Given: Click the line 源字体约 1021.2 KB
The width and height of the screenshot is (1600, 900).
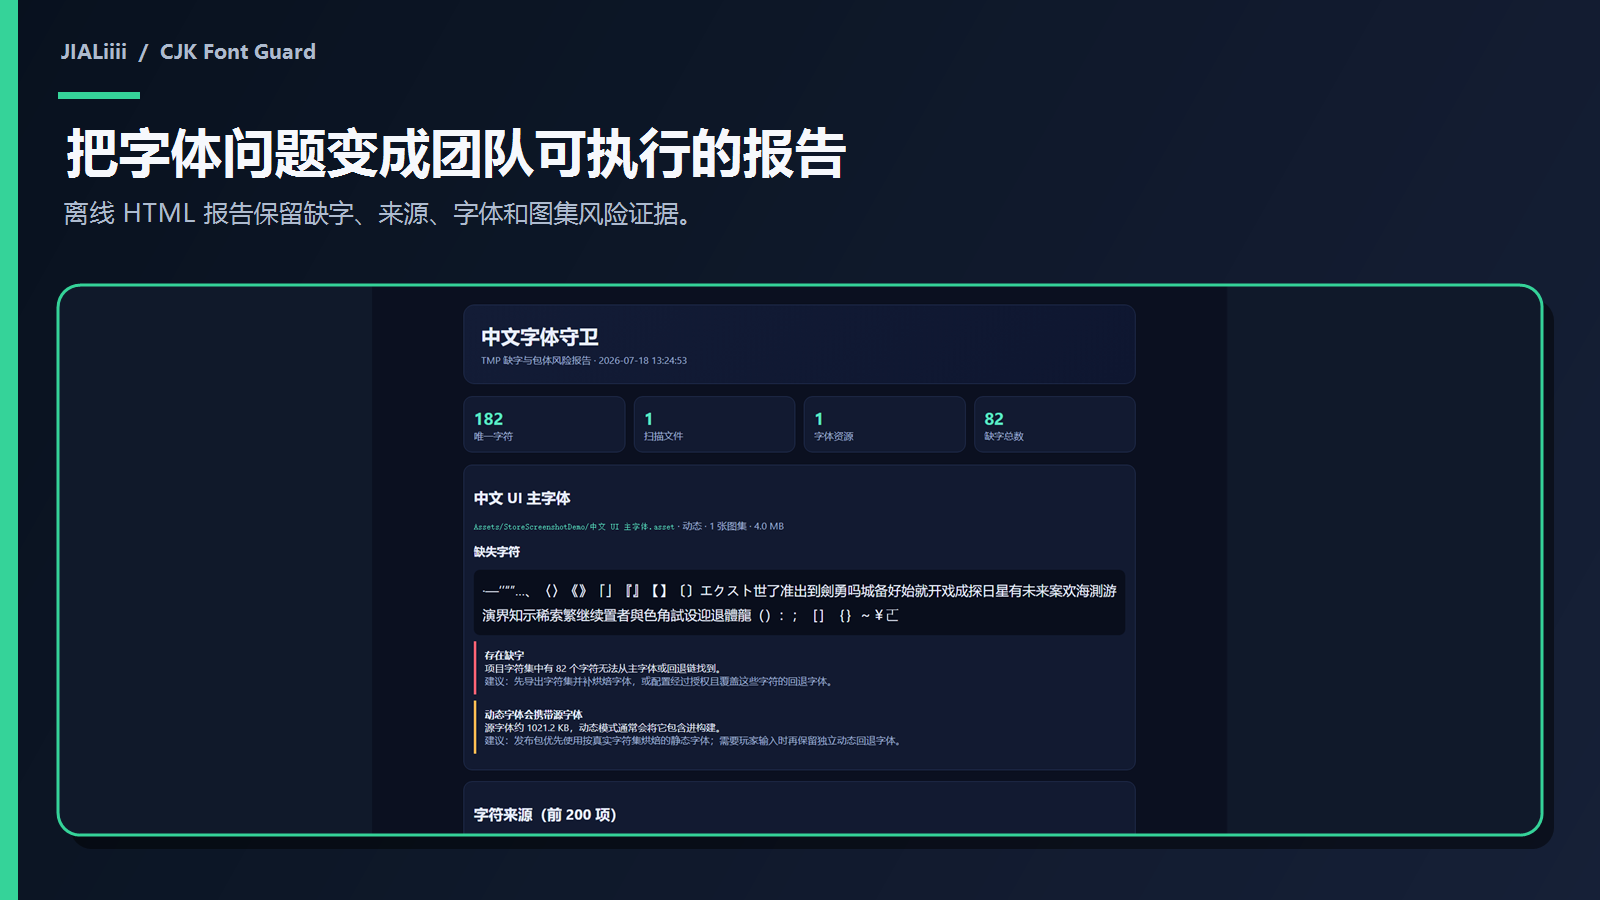Looking at the screenshot, I should pos(603,728).
